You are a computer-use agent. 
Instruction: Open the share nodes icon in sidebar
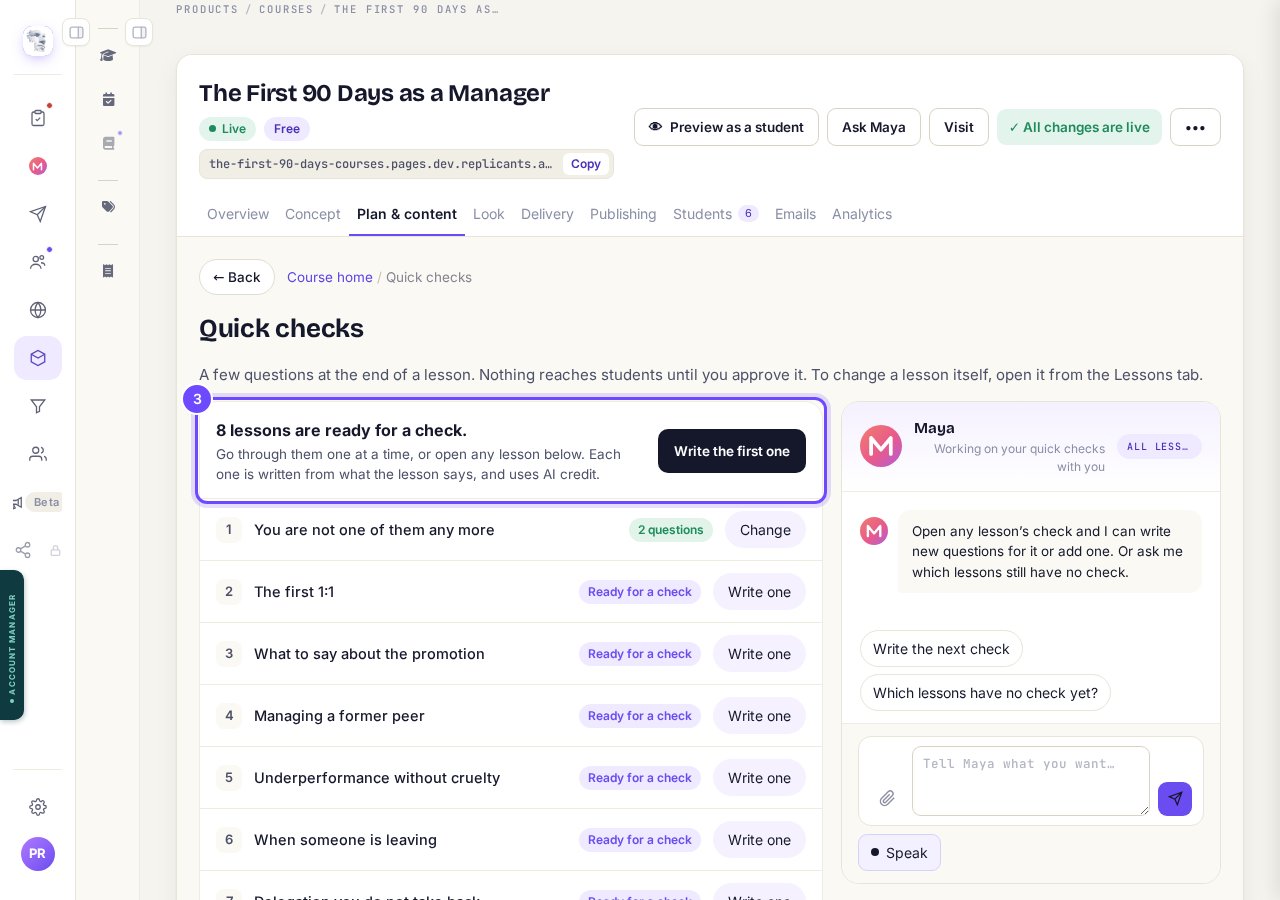click(23, 550)
